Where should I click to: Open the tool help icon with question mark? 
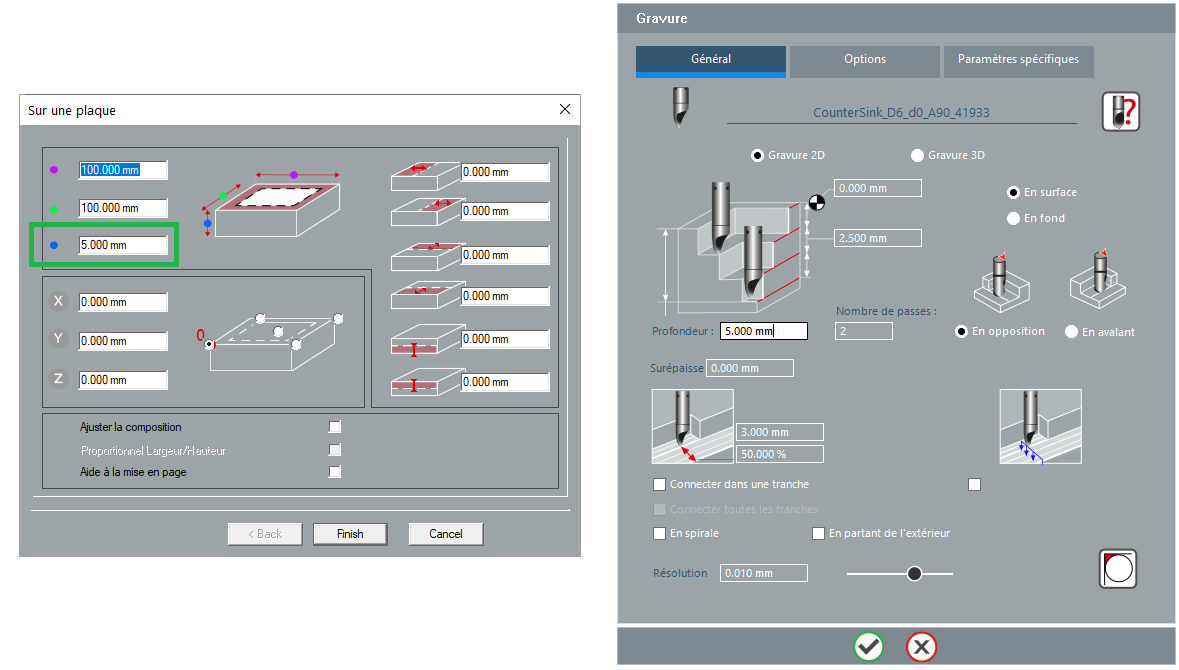(1120, 111)
